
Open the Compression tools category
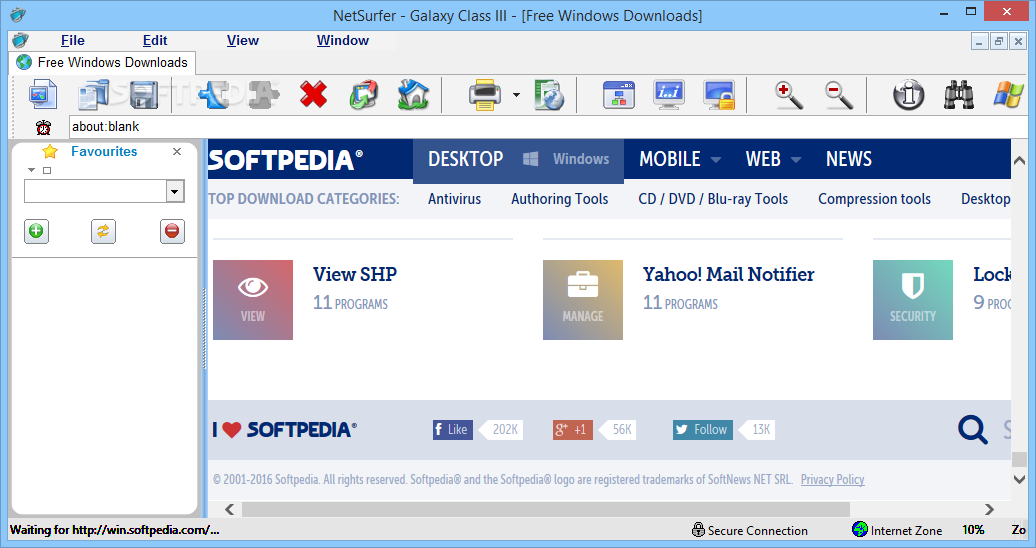pyautogui.click(x=874, y=199)
